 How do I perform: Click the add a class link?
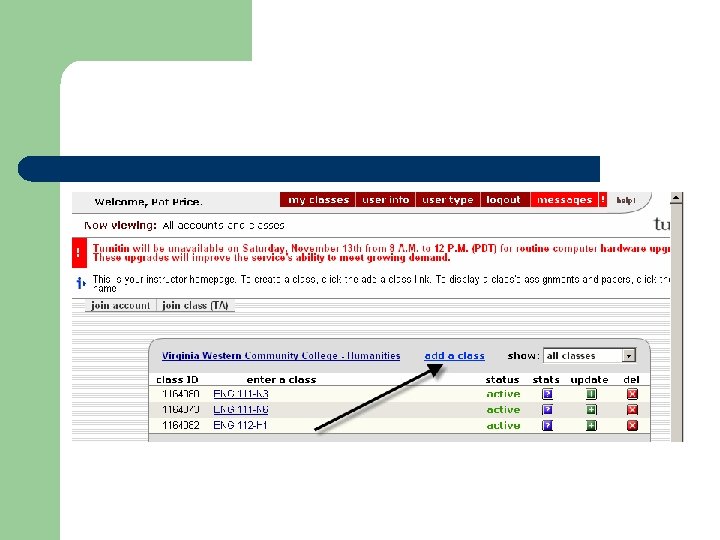454,356
